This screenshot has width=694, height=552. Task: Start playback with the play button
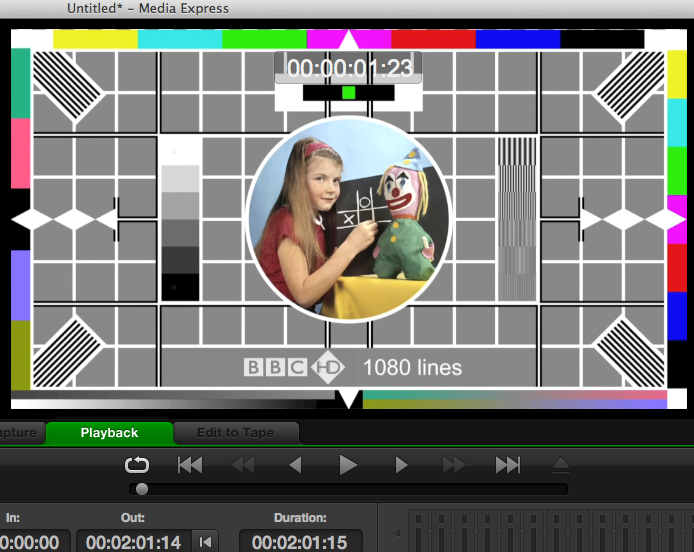click(x=348, y=465)
